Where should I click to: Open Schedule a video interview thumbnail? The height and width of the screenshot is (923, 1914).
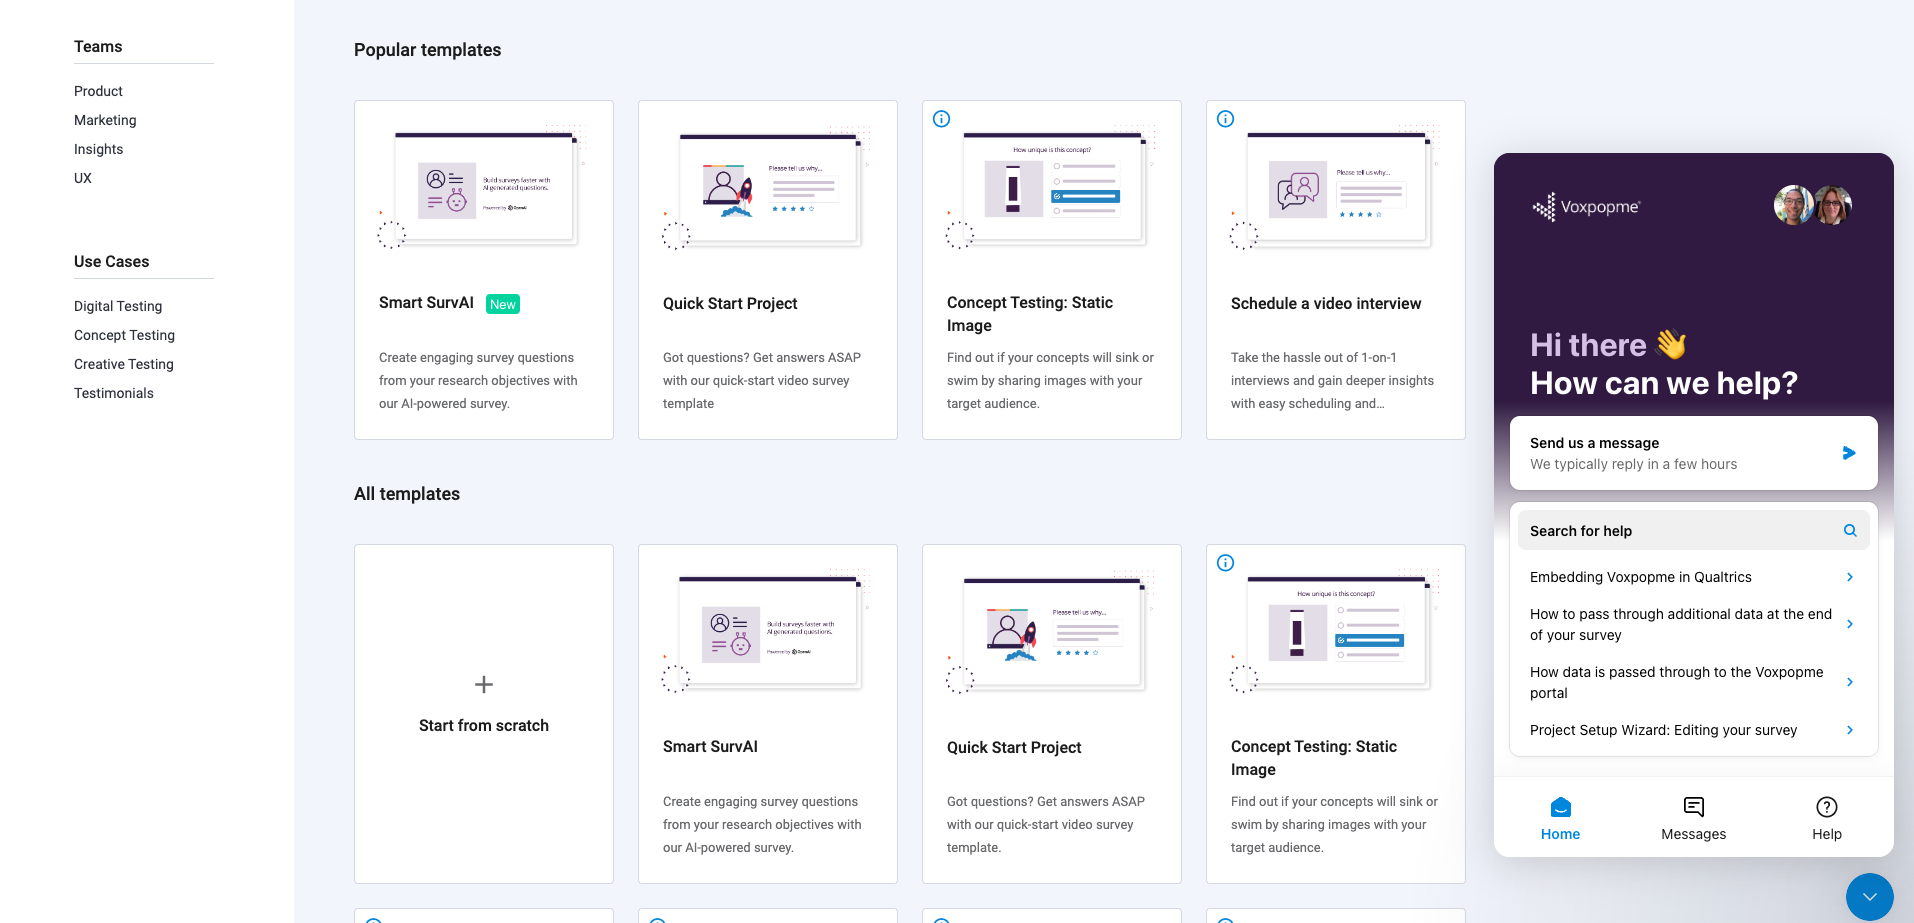[1336, 188]
